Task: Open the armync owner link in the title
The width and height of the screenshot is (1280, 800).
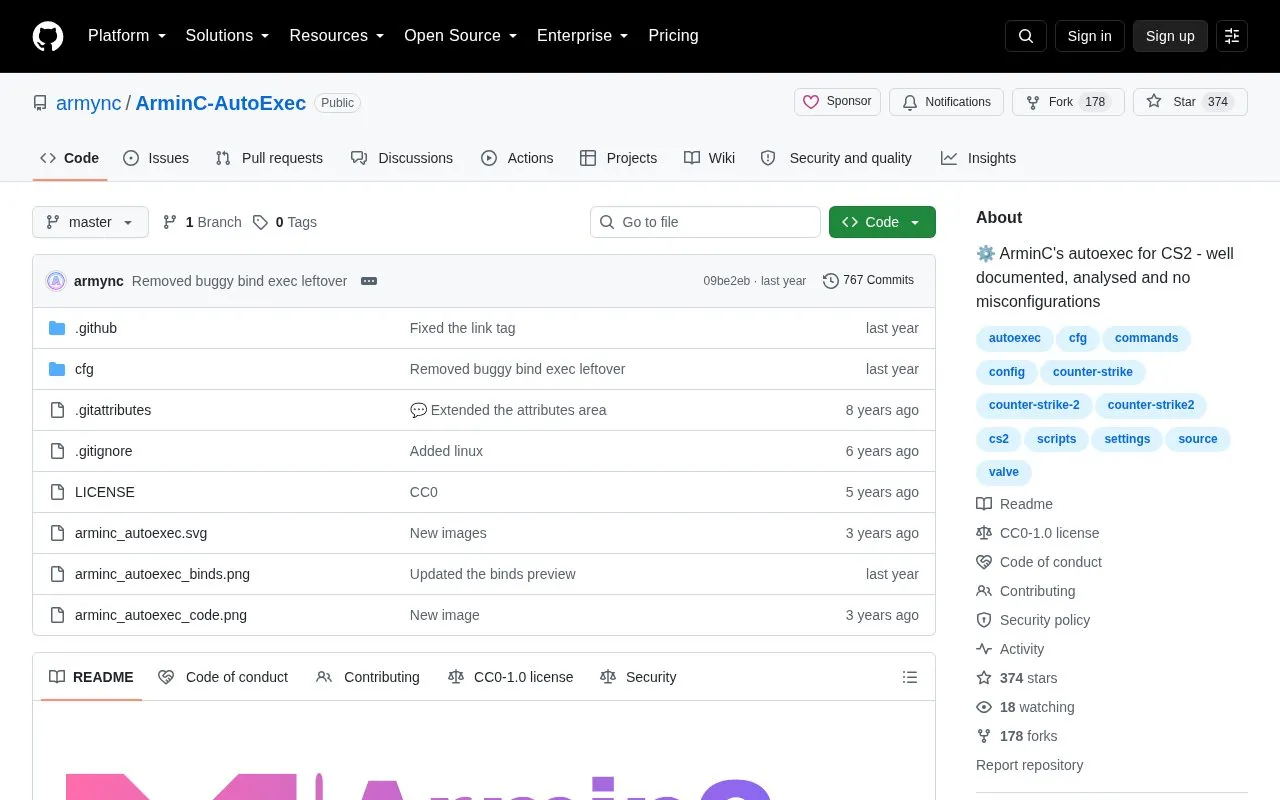Action: [88, 103]
